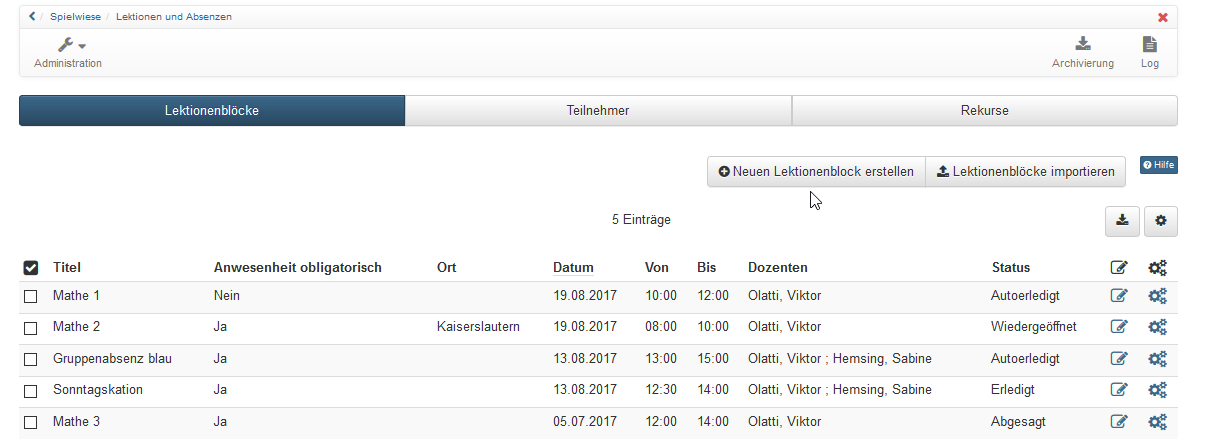Screen dimensions: 1225x442
Task: Open table settings gear menu
Action: 1161,221
